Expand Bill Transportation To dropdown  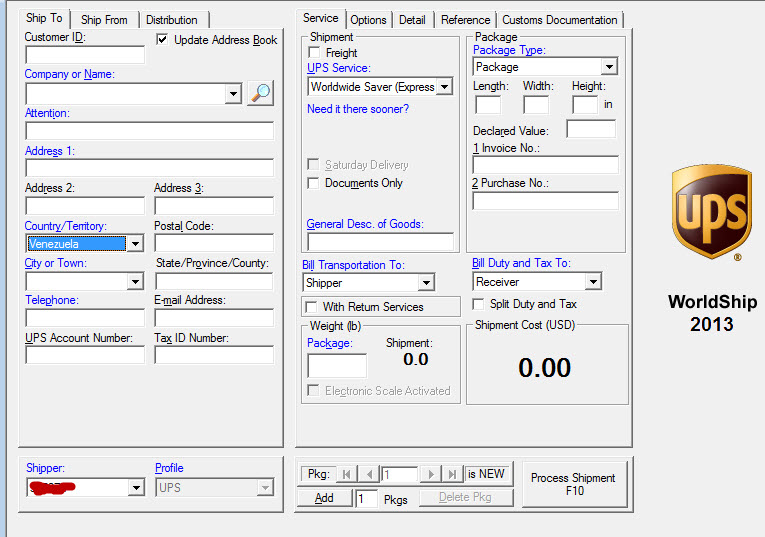coord(425,283)
